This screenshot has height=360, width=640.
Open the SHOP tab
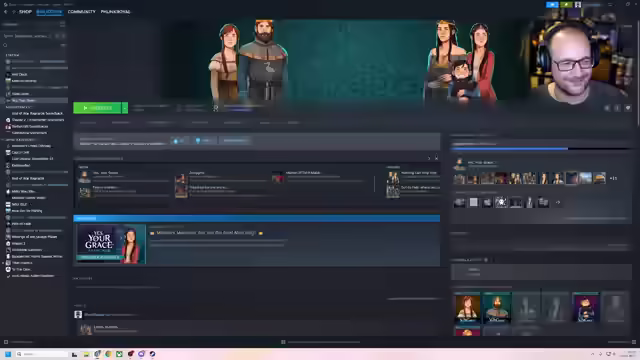click(x=25, y=12)
